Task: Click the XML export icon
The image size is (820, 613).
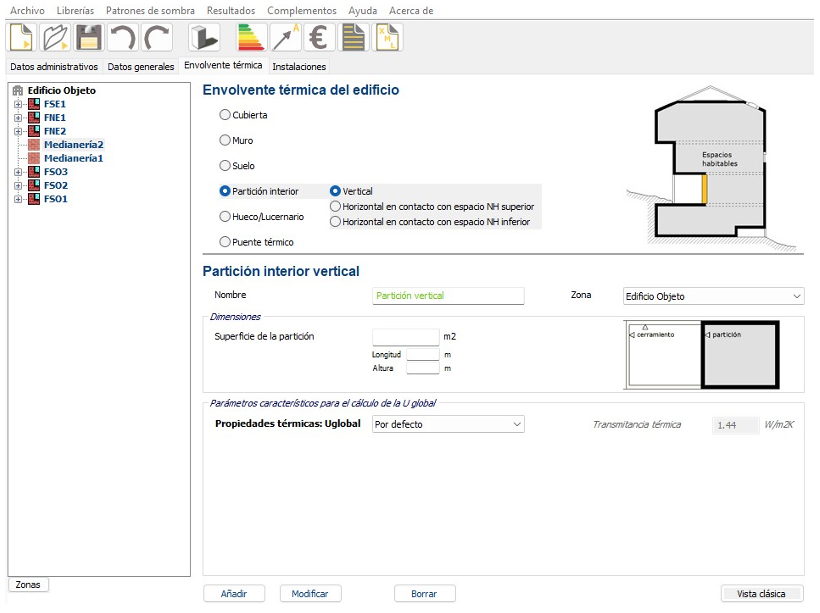Action: pos(388,38)
